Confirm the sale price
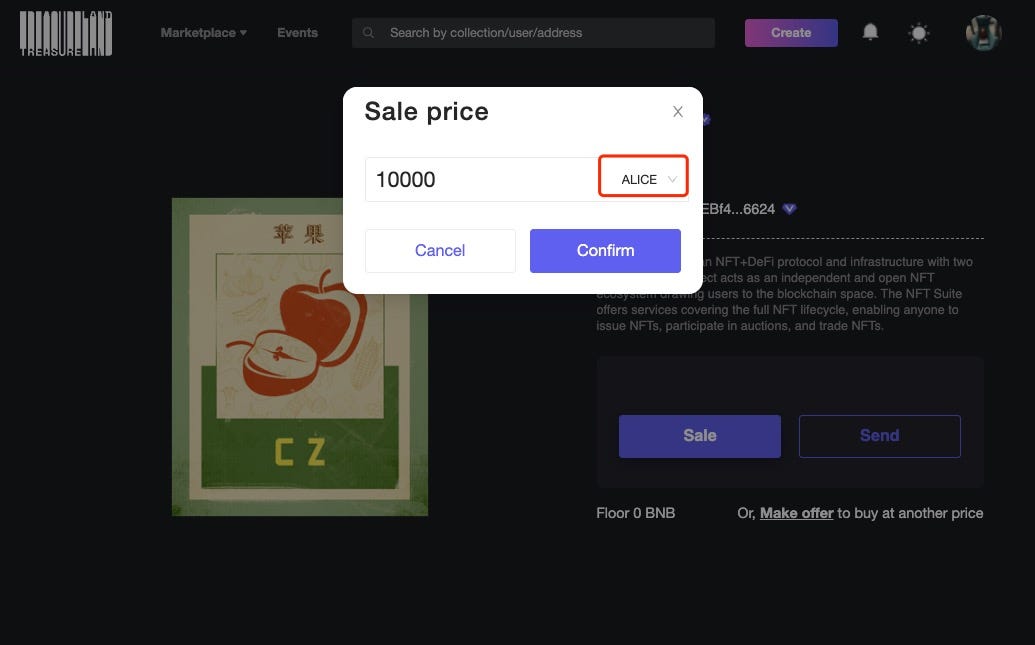 (605, 251)
